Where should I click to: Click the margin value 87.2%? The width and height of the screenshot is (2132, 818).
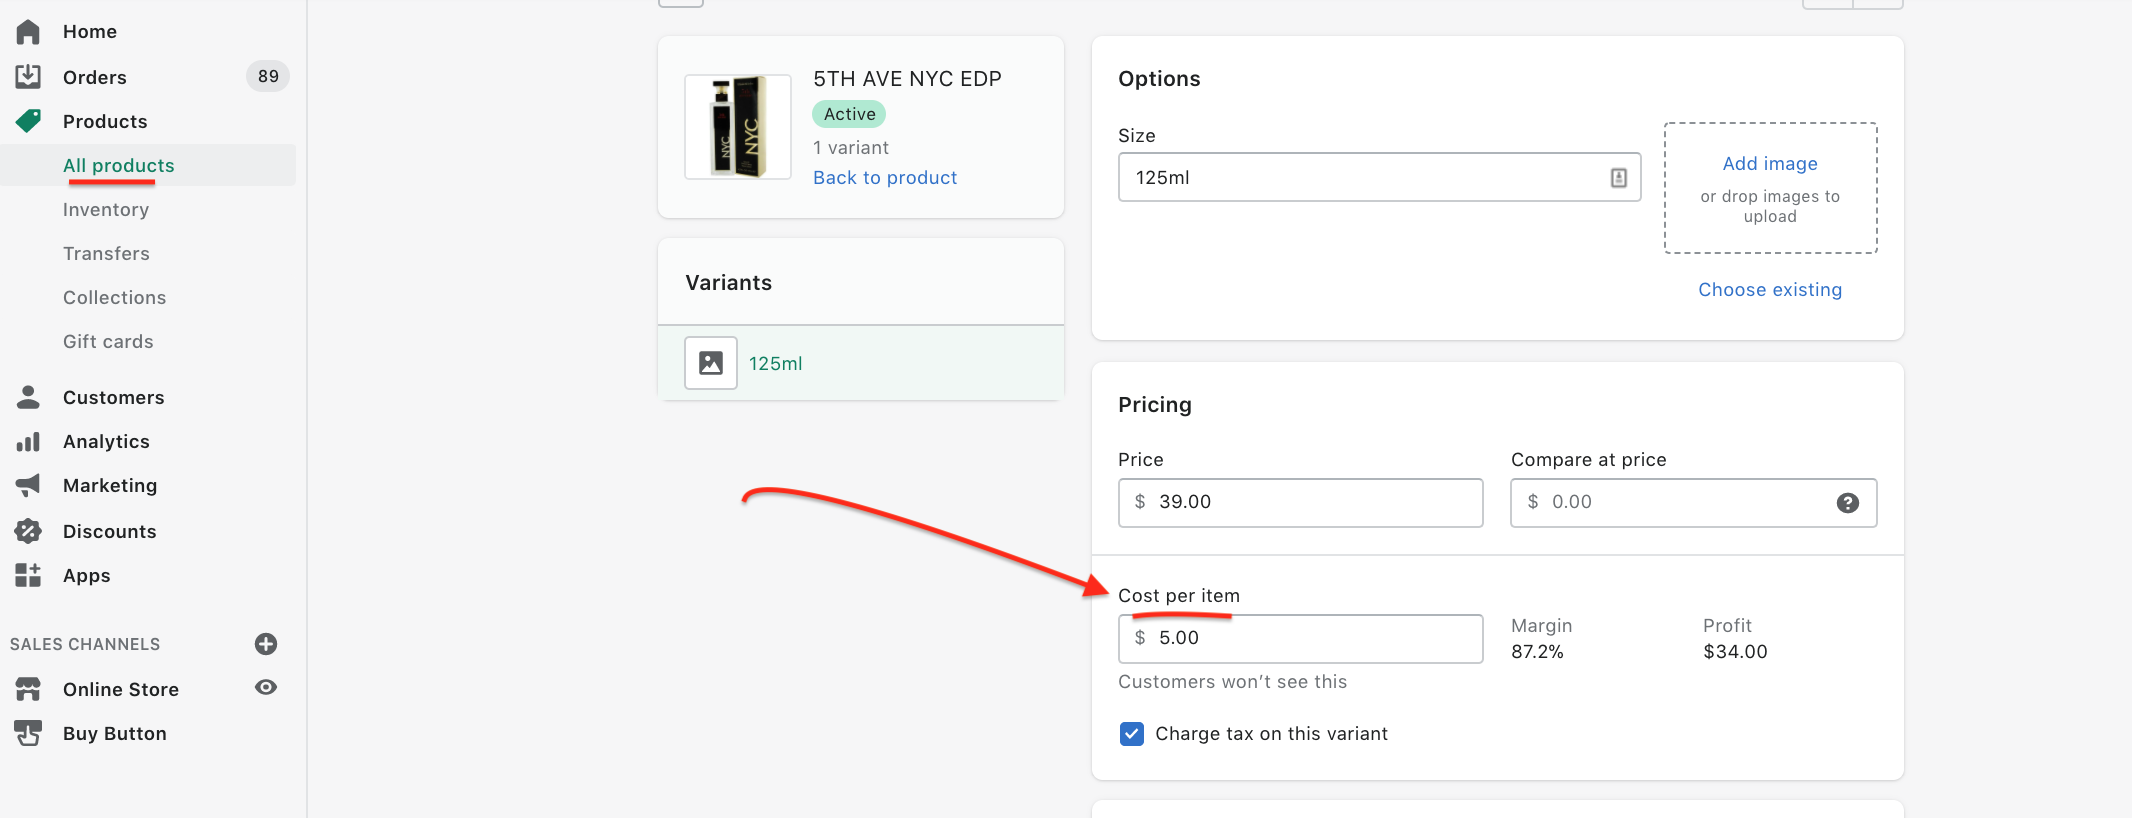click(1537, 652)
